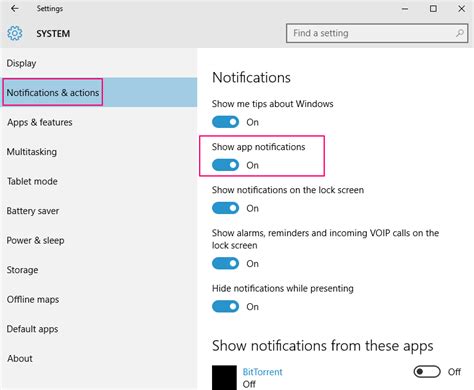Click Show notifications from these apps heading
Viewport: 474px width, 390px height.
pos(323,346)
